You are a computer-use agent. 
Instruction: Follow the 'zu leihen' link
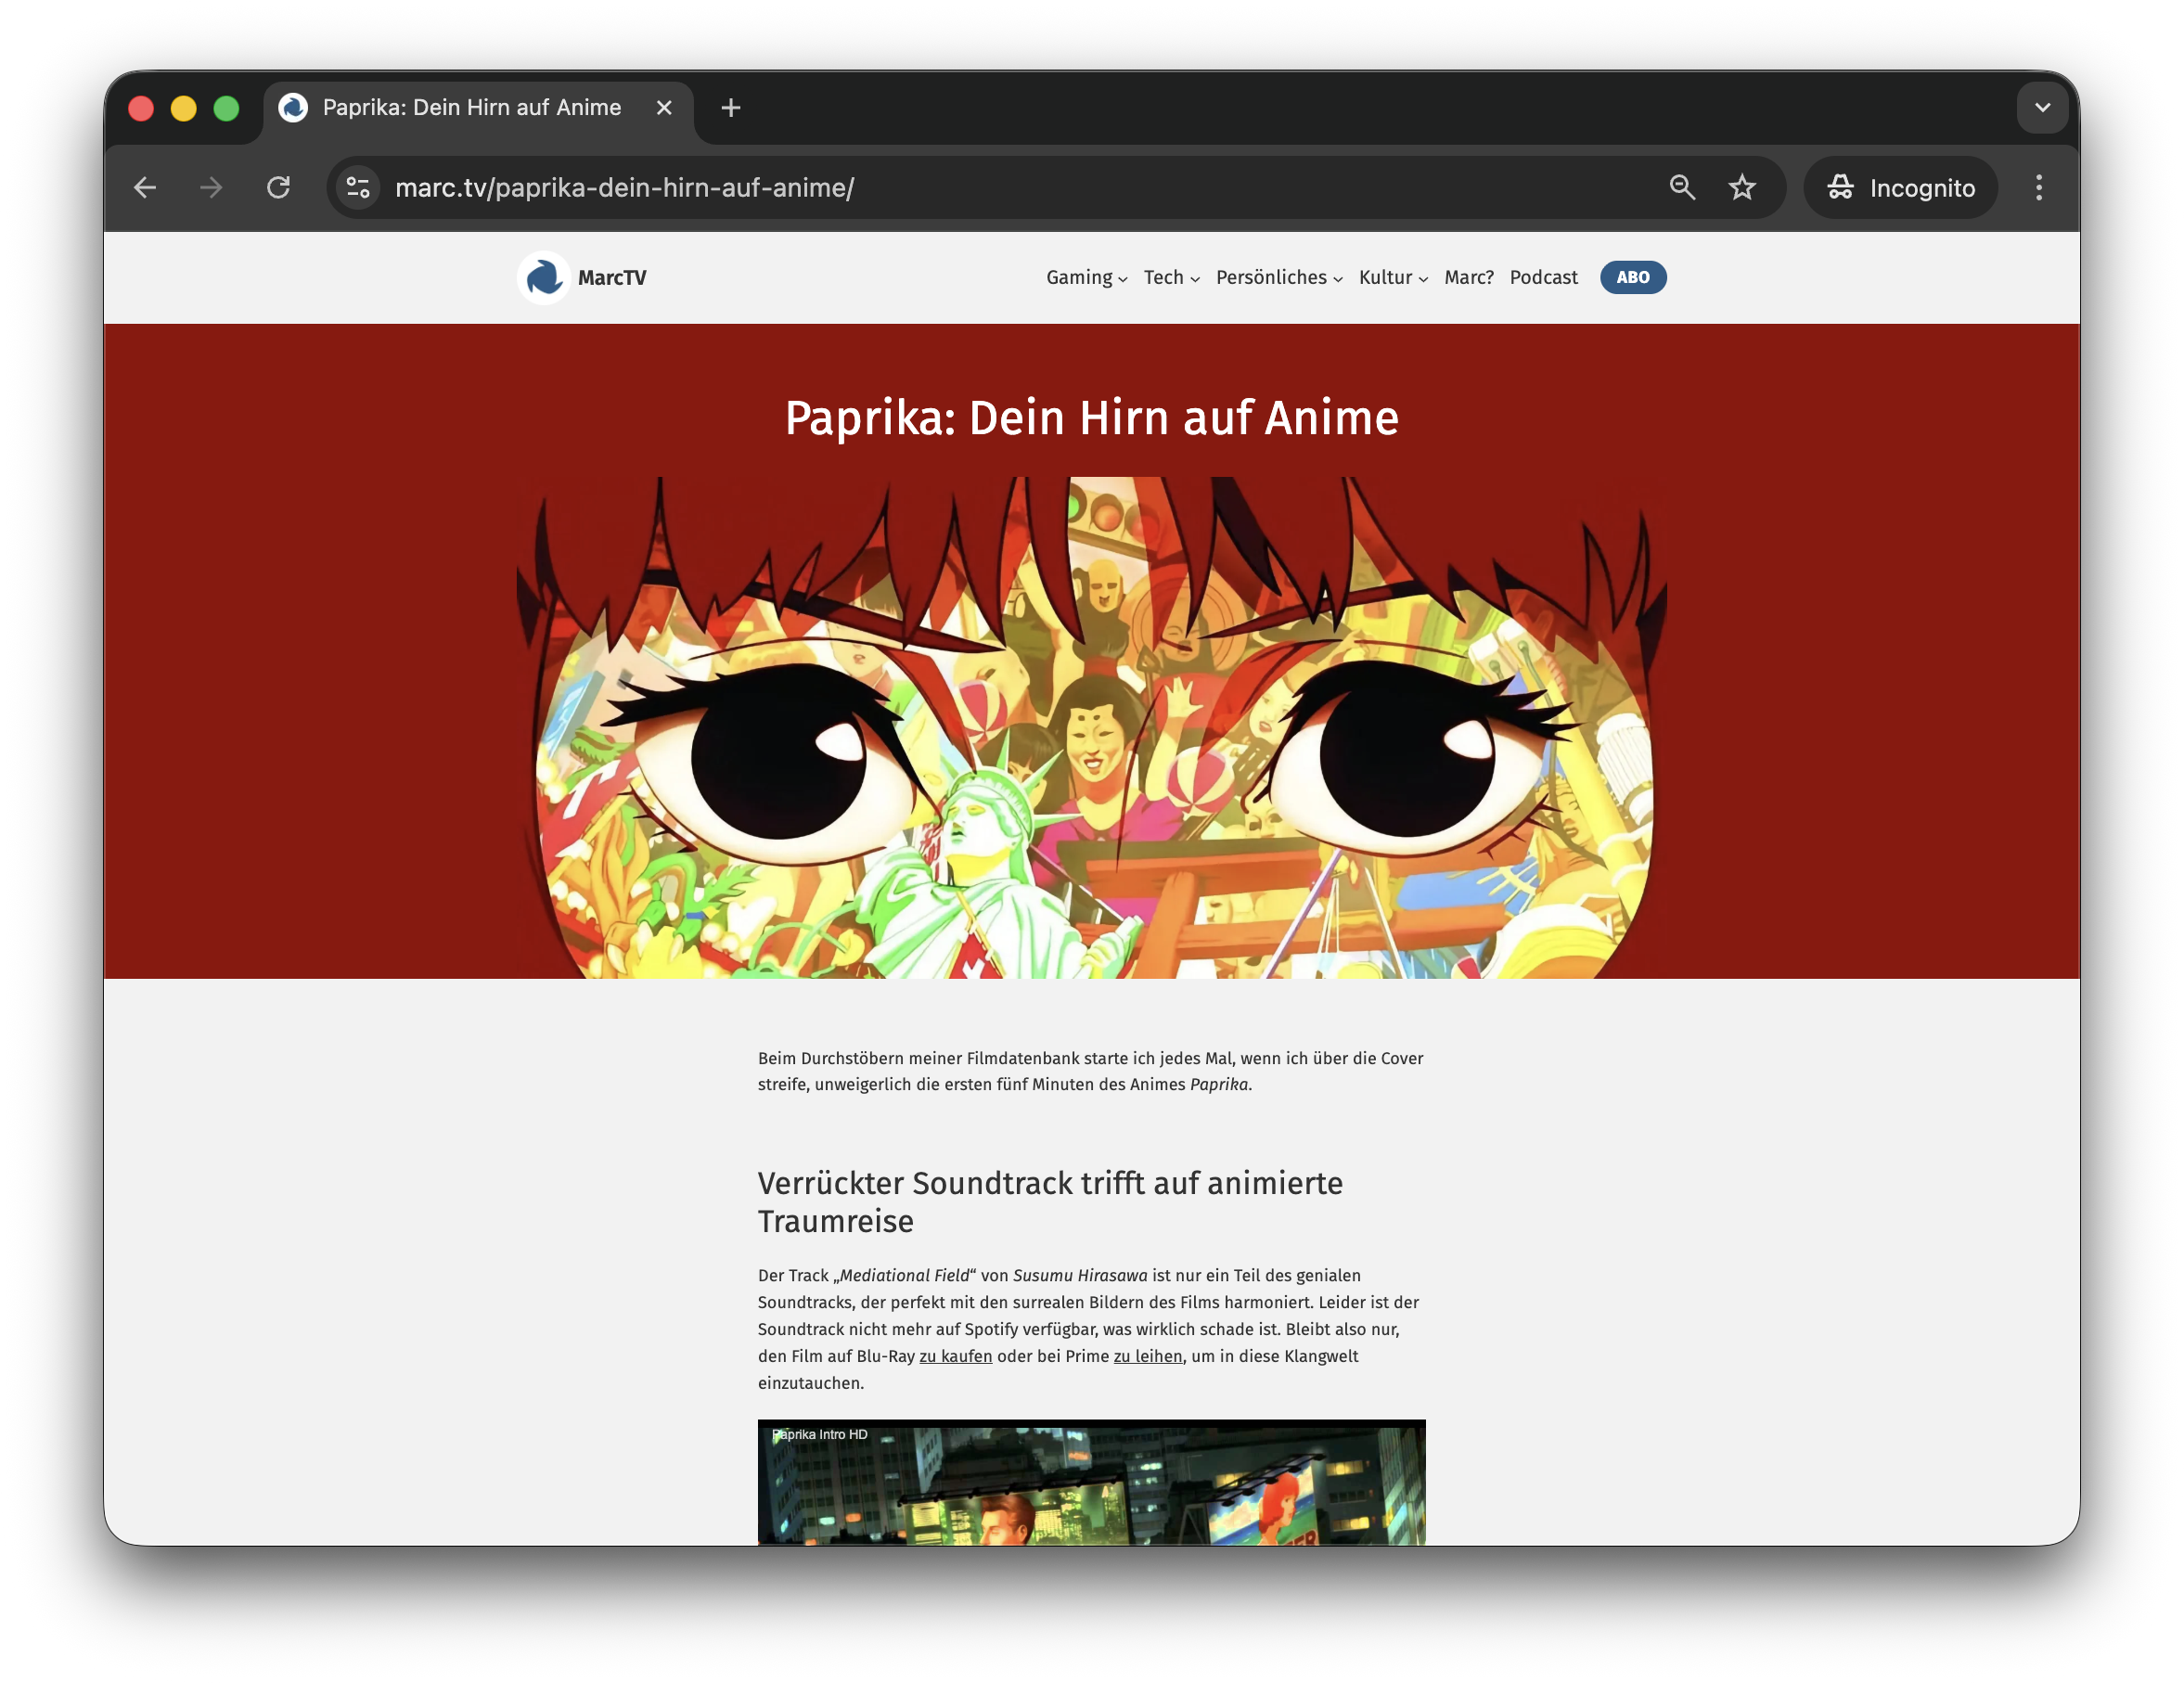[1147, 1357]
